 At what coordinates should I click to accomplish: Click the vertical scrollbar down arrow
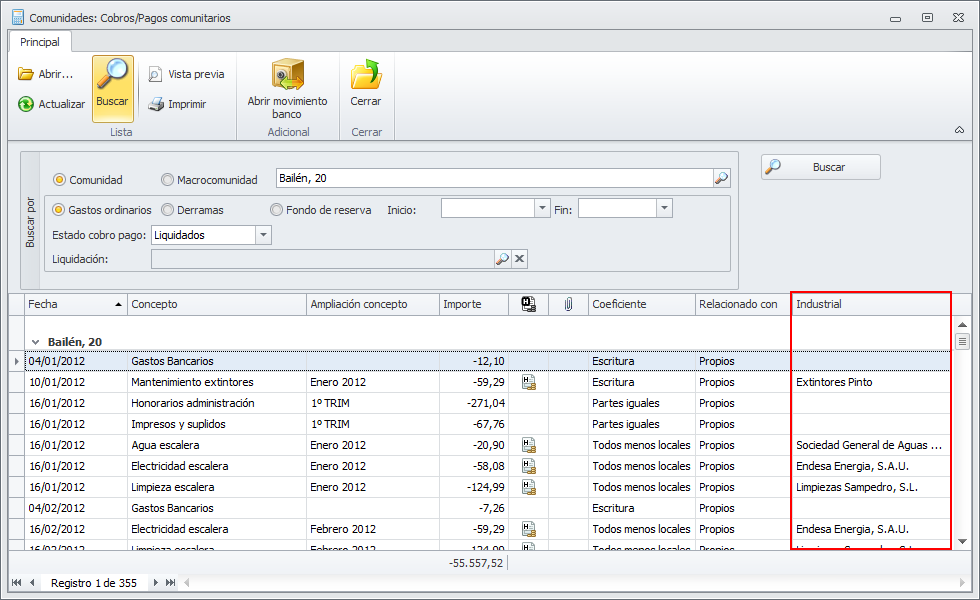tap(962, 541)
